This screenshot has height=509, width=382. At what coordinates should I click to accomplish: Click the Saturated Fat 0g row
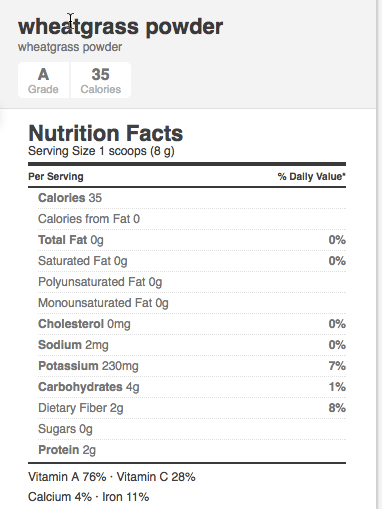coord(192,261)
